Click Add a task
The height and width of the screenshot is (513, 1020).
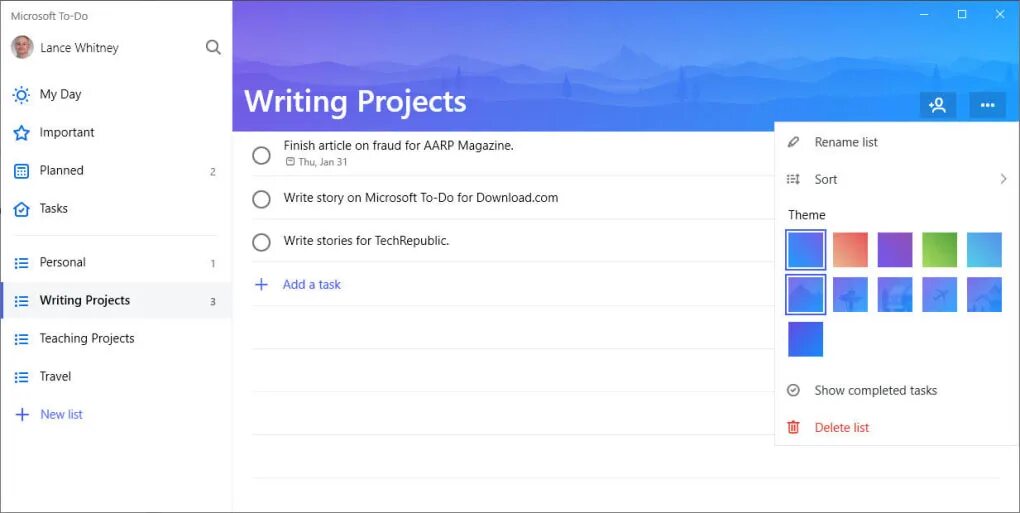point(311,285)
